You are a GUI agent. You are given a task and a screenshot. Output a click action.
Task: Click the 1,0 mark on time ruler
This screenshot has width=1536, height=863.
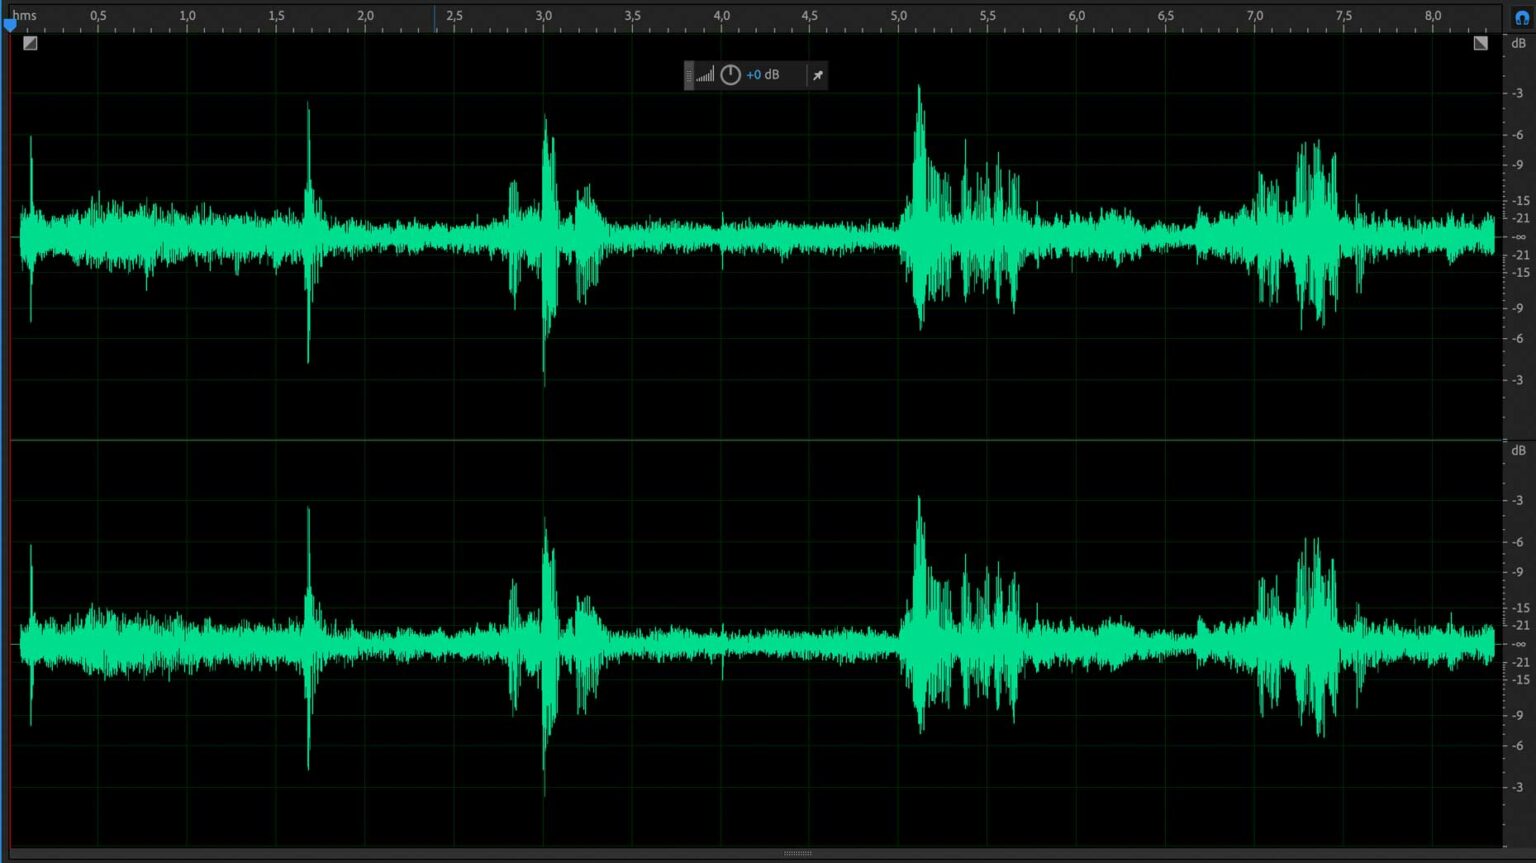click(x=187, y=16)
